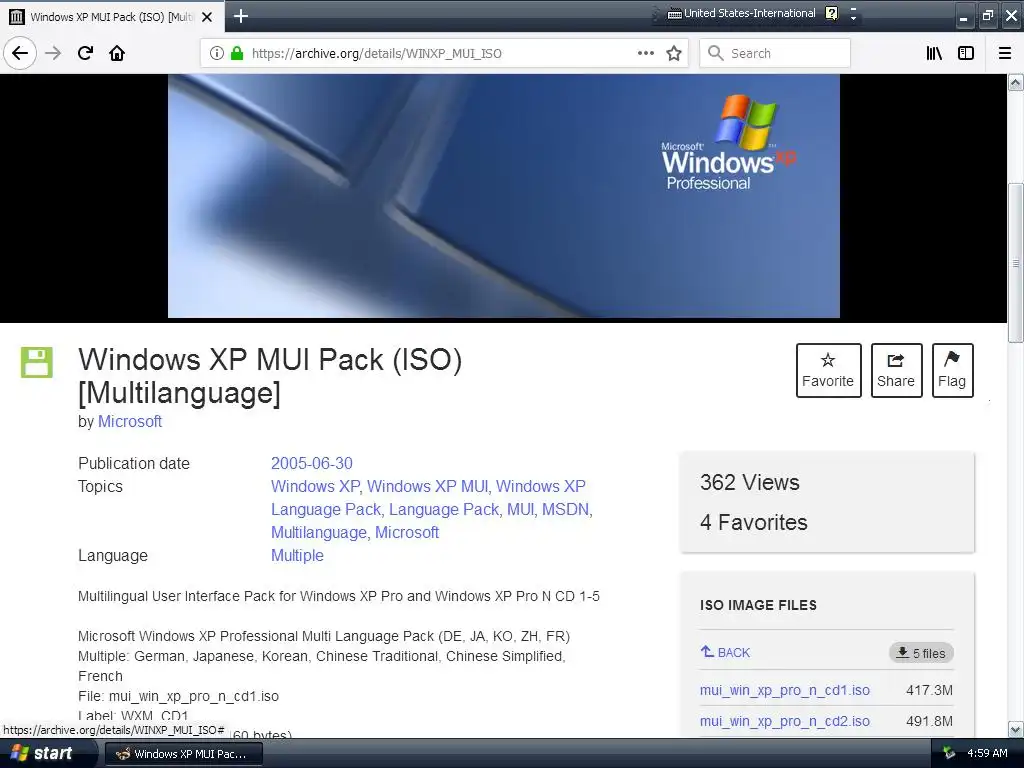Click the Windows XP Professional banner image
The image size is (1024, 768).
pos(504,196)
